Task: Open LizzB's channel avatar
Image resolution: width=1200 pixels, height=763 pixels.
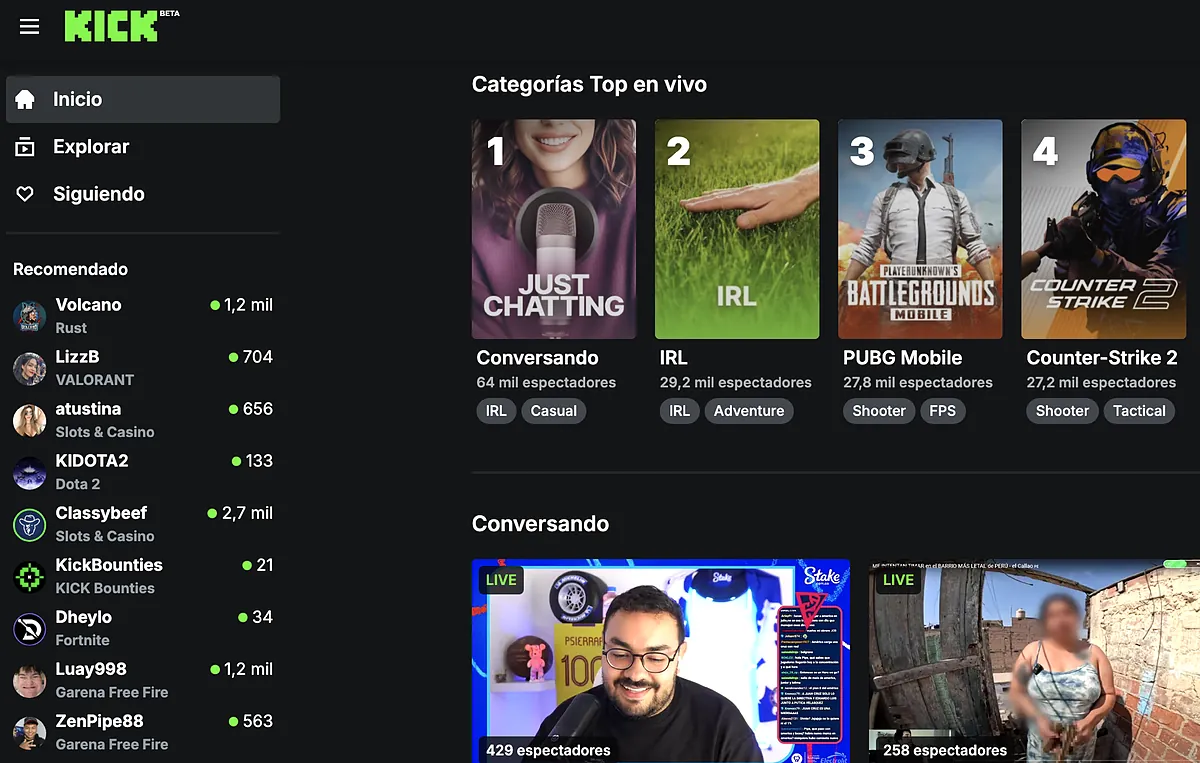Action: 30,368
